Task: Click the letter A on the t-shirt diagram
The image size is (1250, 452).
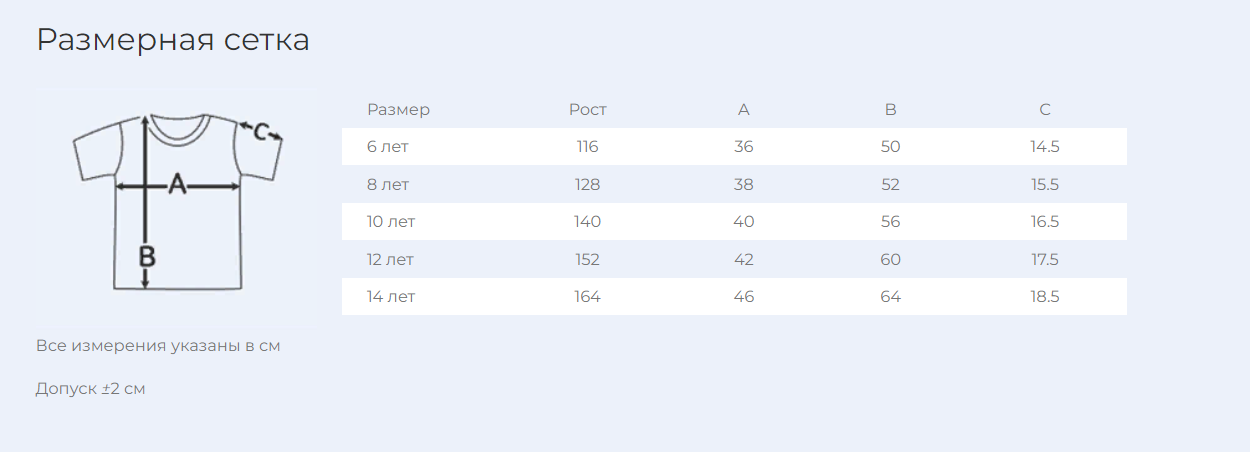Action: pyautogui.click(x=177, y=185)
